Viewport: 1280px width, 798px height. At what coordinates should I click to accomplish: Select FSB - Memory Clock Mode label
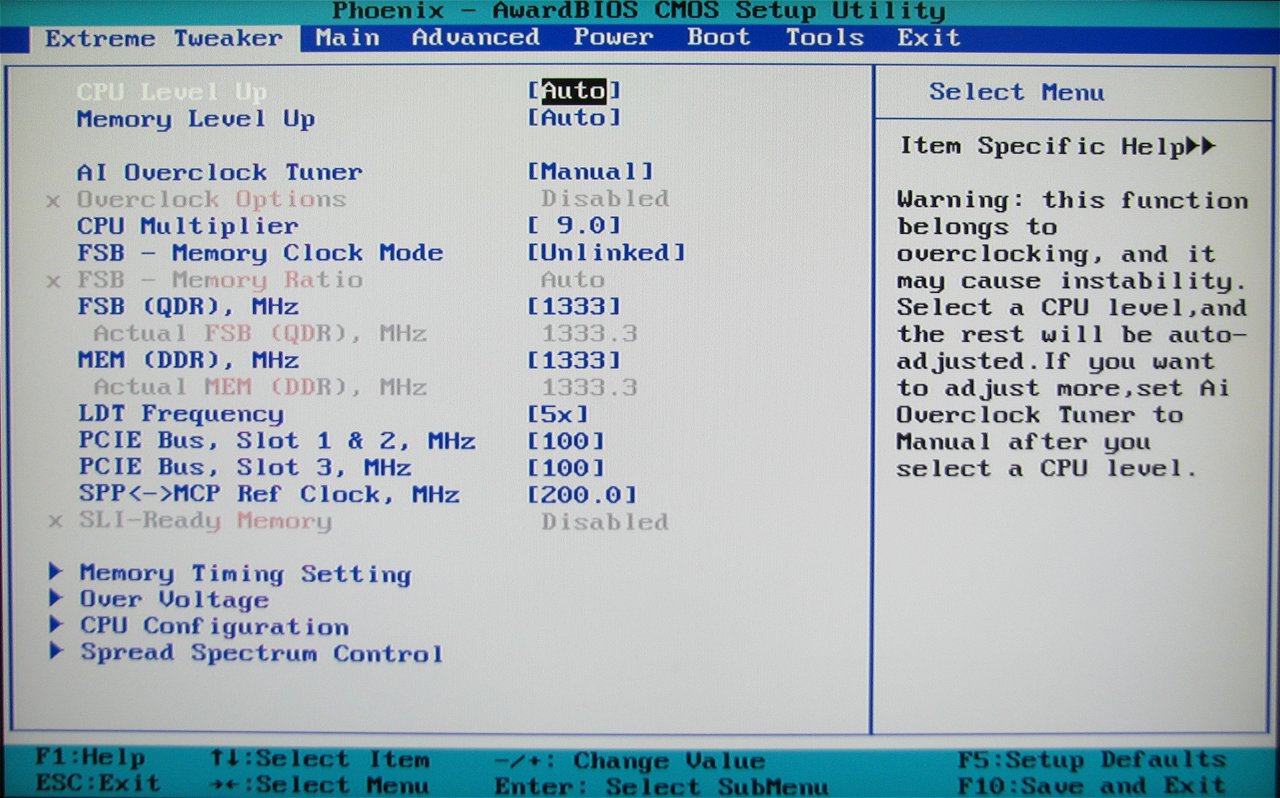point(260,253)
